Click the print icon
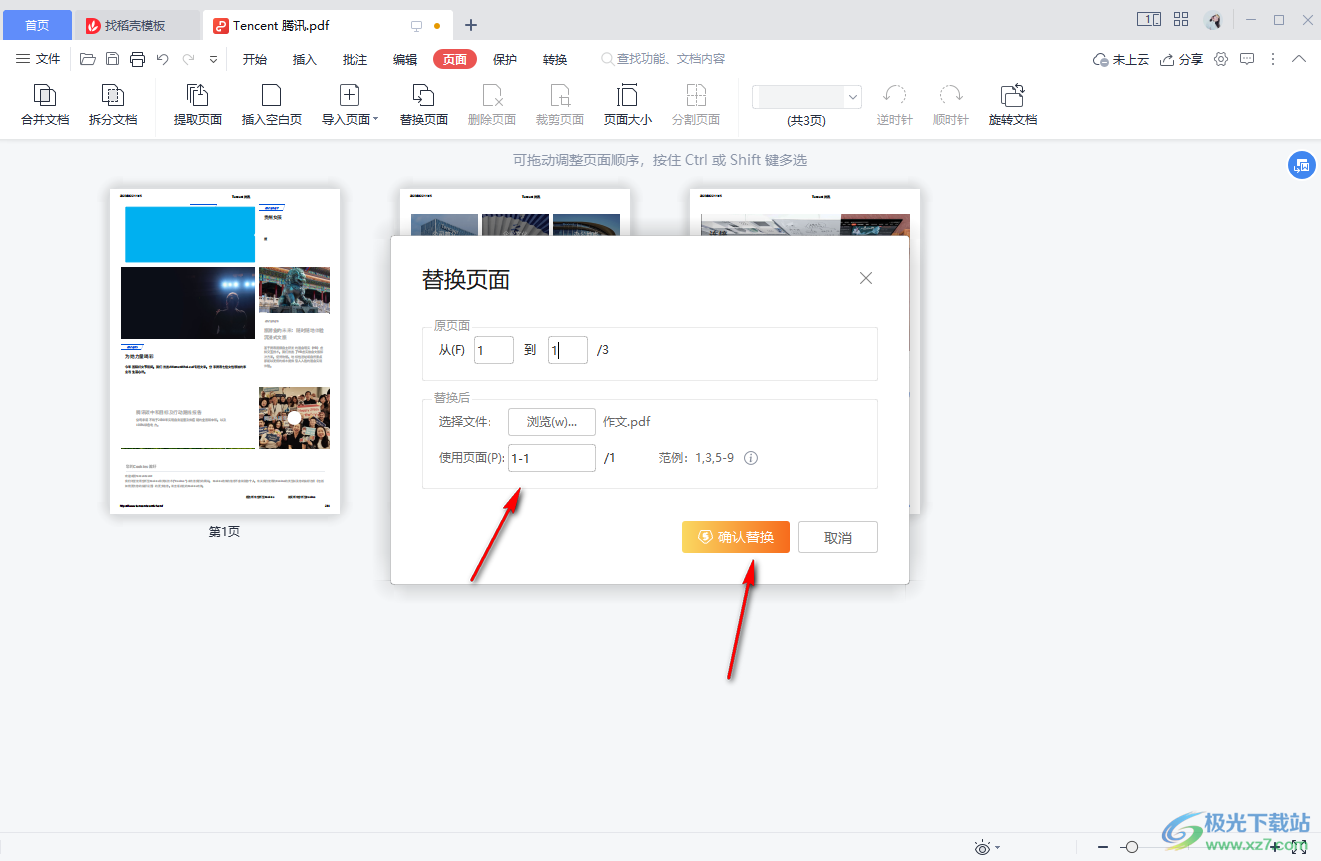 point(138,59)
